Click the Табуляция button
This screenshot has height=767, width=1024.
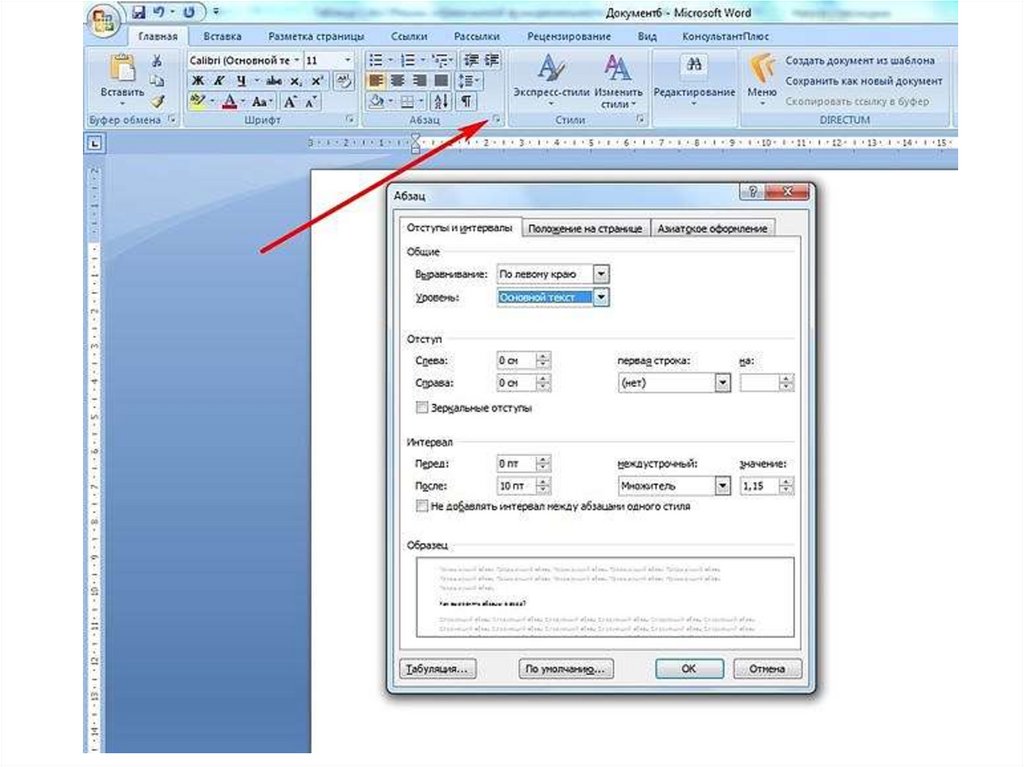[437, 669]
